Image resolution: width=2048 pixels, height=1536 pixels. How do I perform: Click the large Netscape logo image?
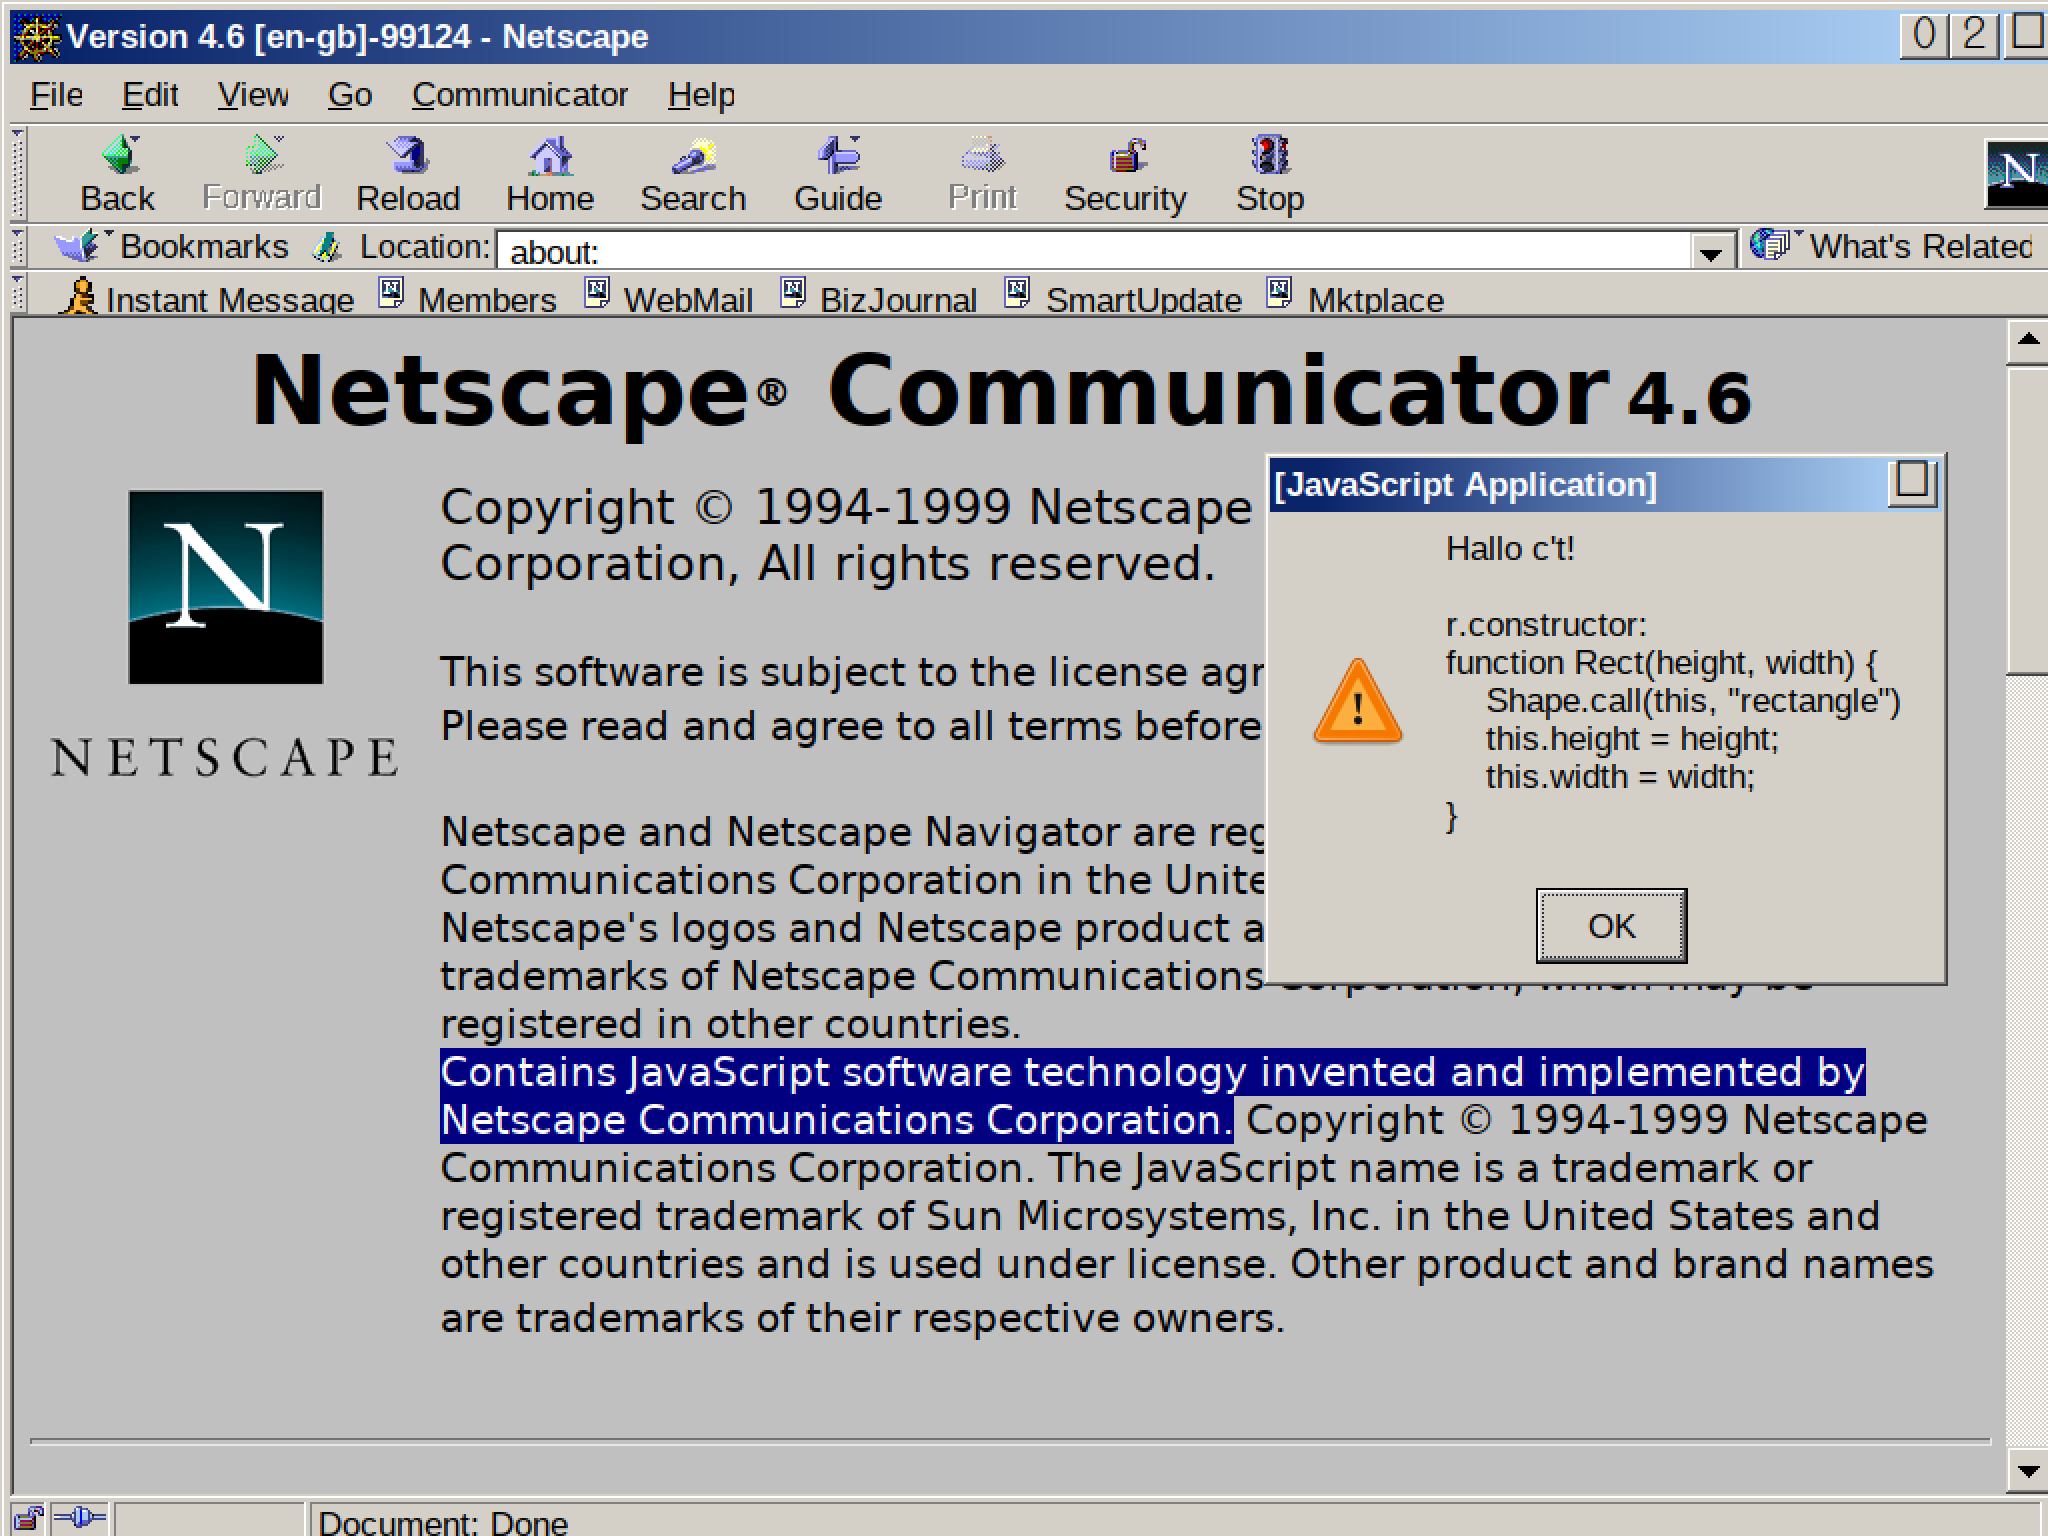pos(226,587)
